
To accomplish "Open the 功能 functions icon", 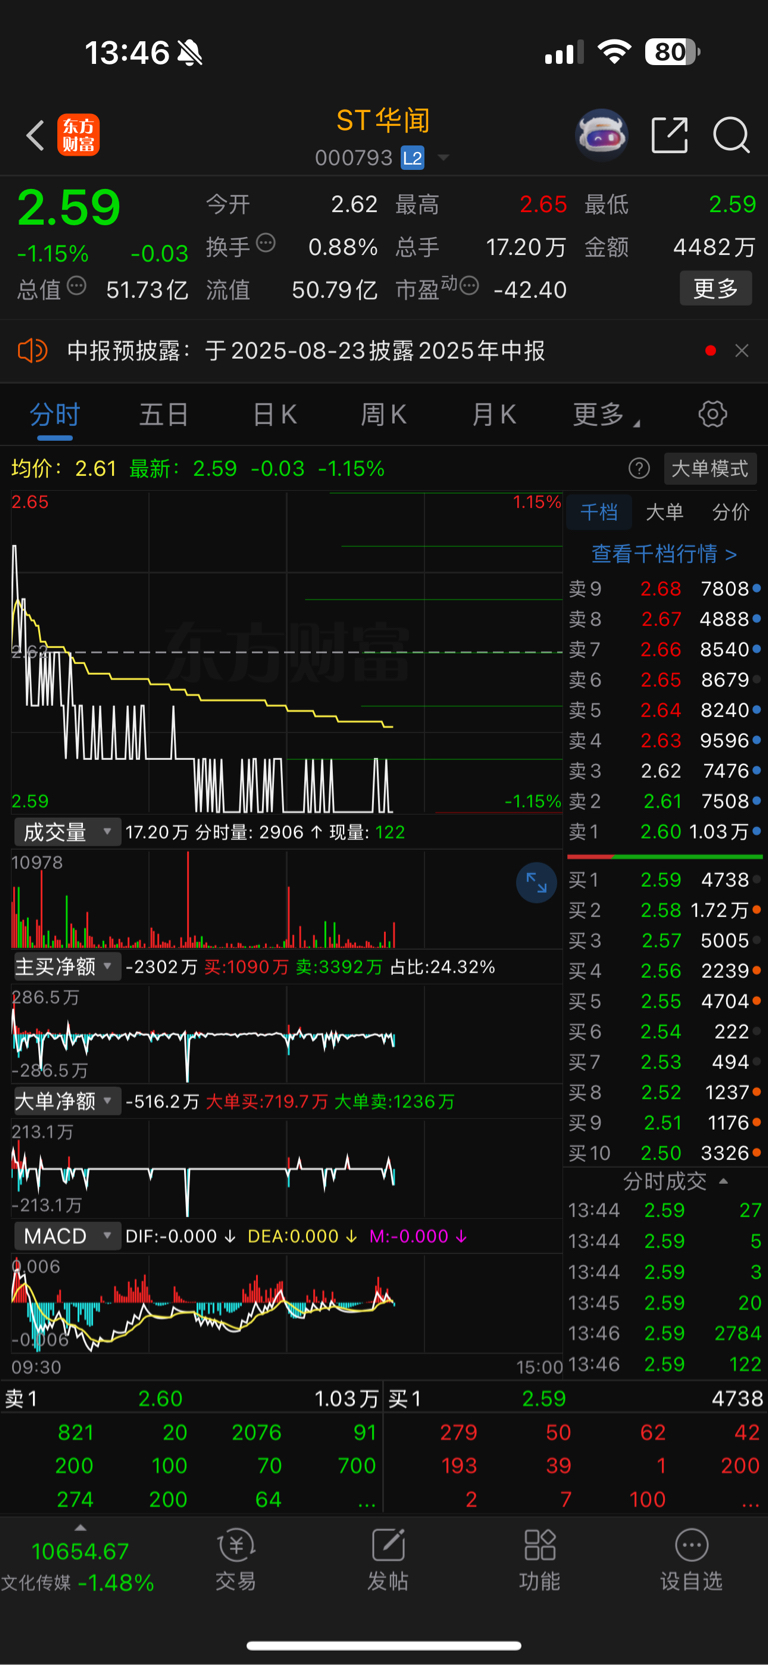I will pos(540,1560).
